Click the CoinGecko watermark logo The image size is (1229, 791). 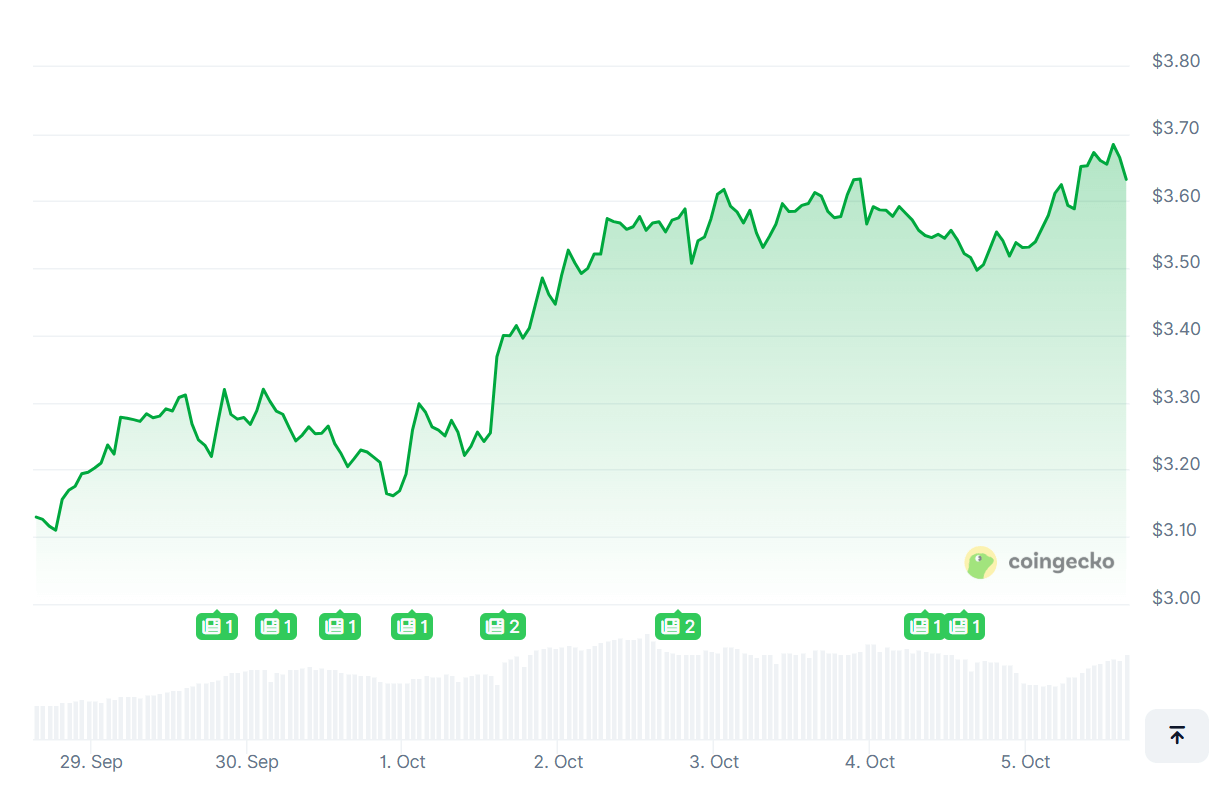point(1040,562)
